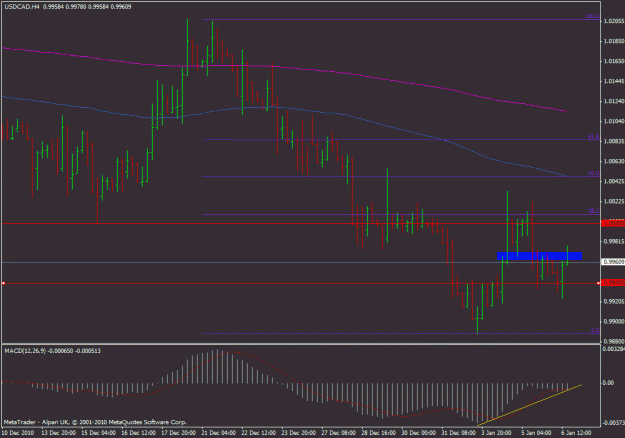Click the 1.01240 price axis label
Screen dimensions: 625x438
tap(614, 101)
